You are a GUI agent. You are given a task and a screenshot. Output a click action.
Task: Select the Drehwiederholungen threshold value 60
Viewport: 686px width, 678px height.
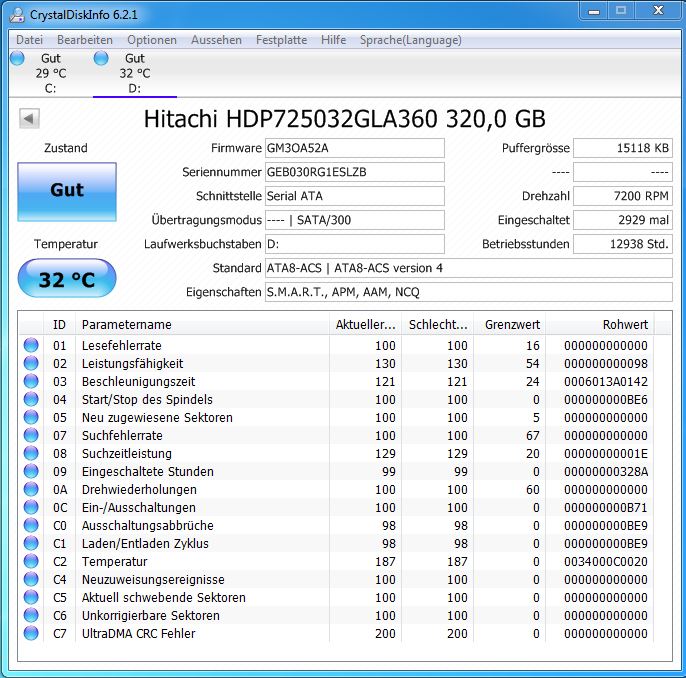tap(533, 489)
